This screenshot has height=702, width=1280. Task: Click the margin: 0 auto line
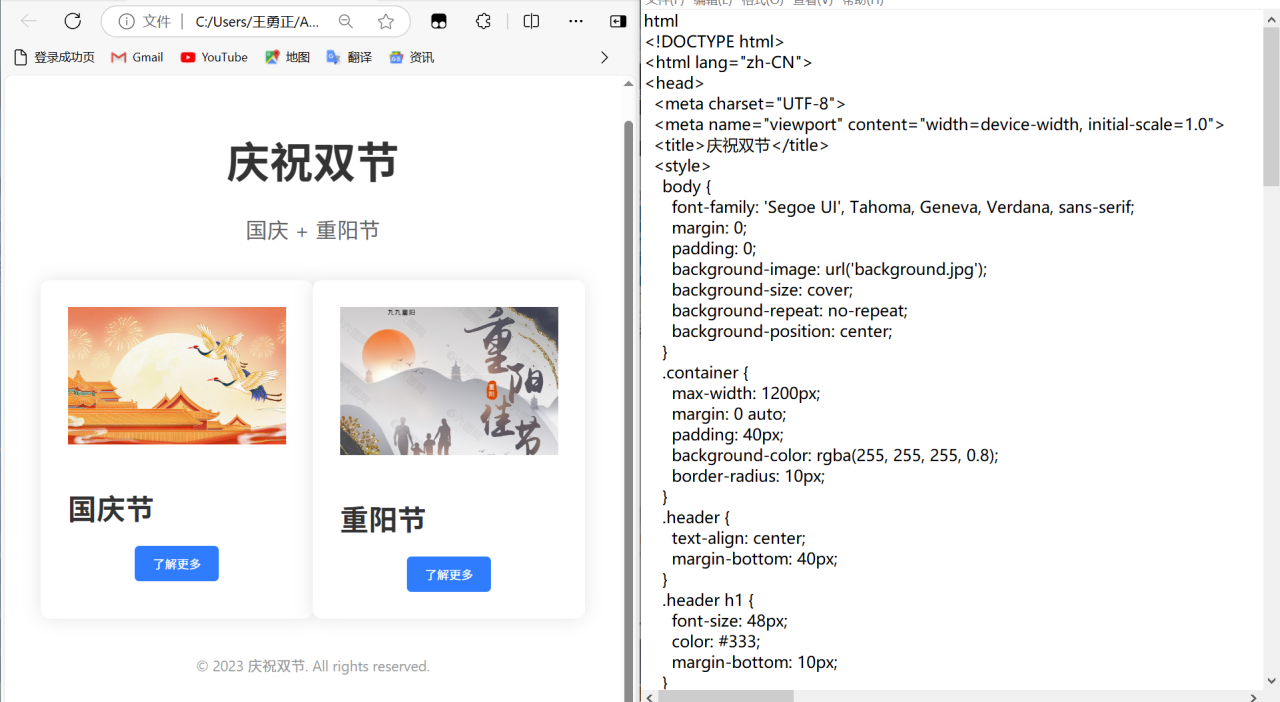tap(729, 414)
